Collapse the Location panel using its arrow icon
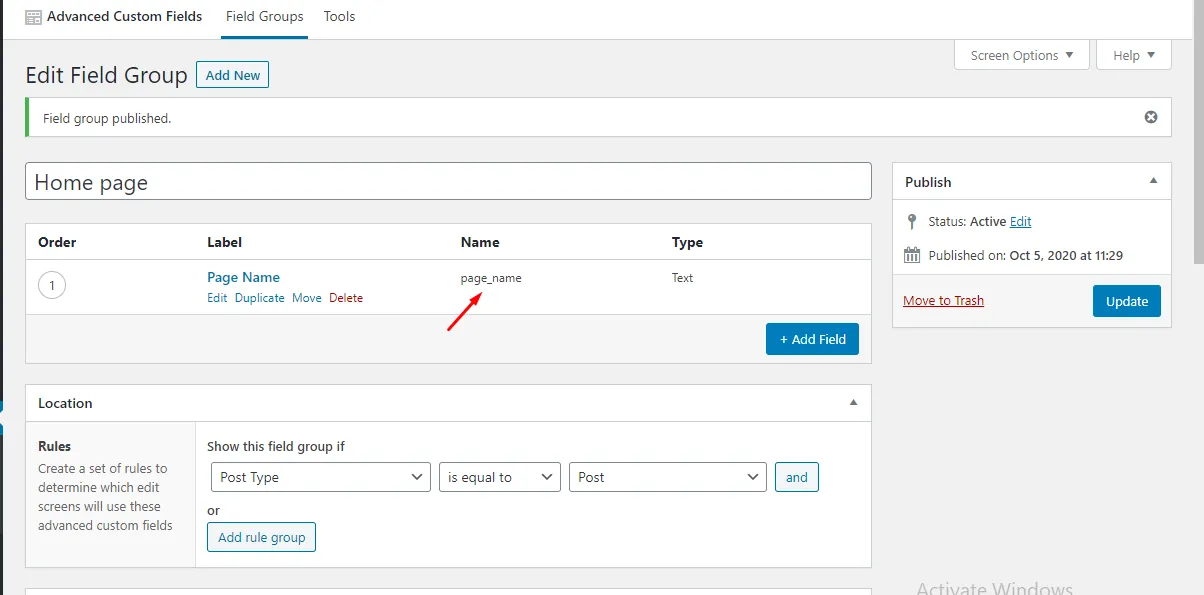Viewport: 1204px width, 595px height. click(x=853, y=402)
